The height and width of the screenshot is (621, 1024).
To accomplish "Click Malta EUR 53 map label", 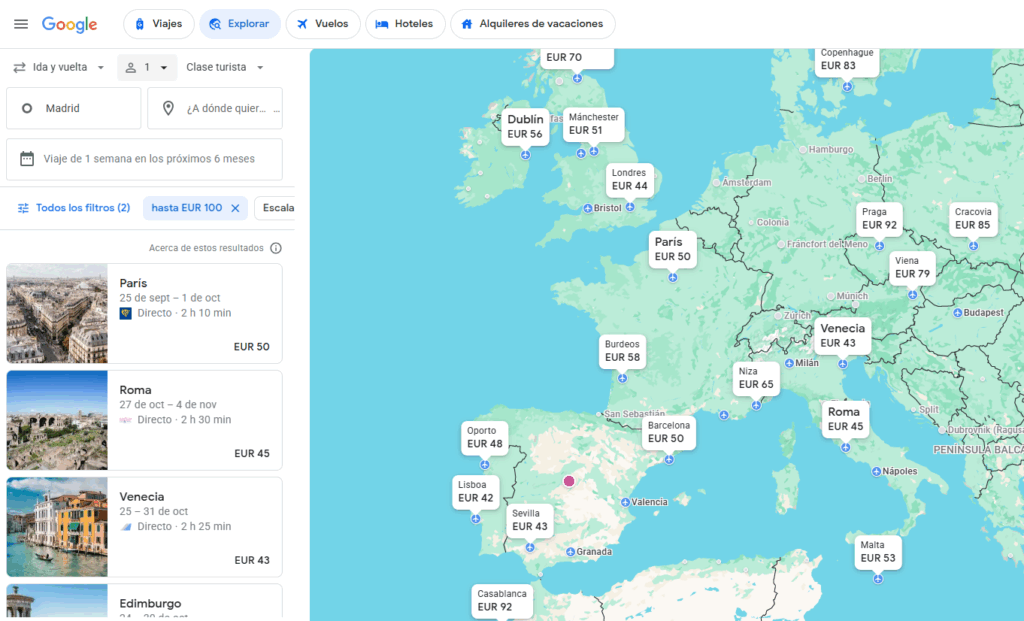I will pos(878,552).
